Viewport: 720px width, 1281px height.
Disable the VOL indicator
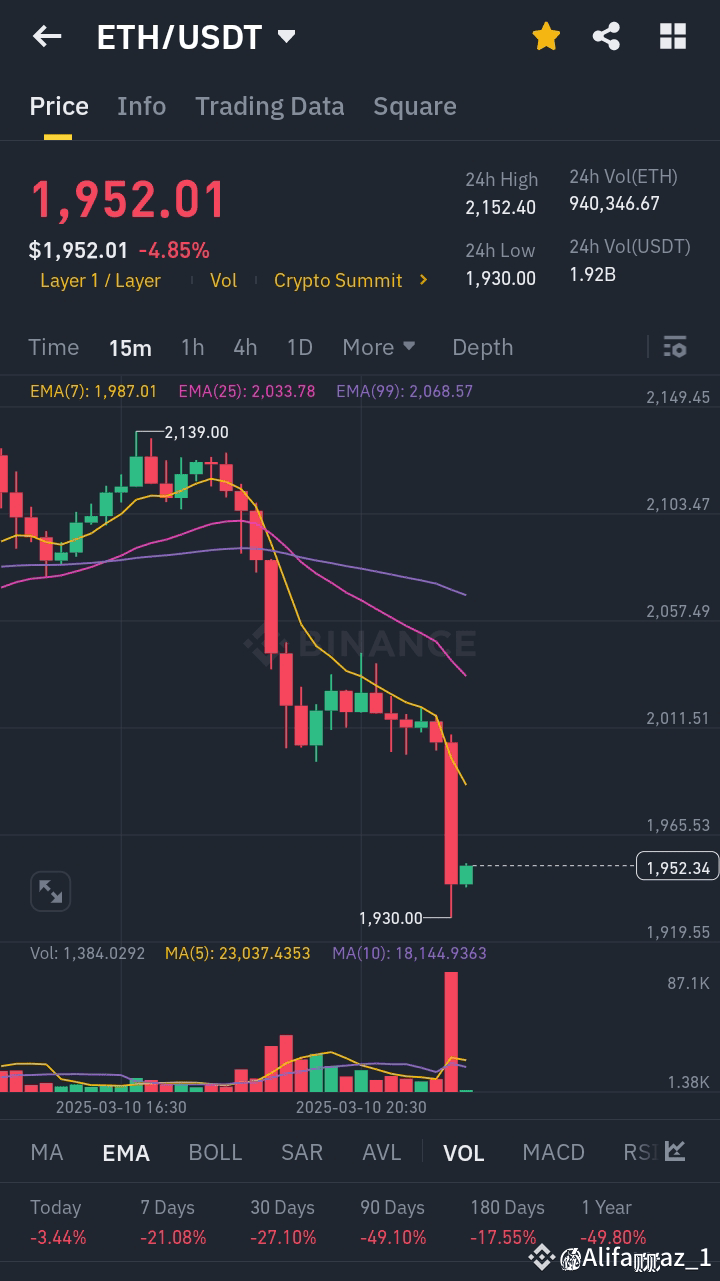(x=463, y=1152)
